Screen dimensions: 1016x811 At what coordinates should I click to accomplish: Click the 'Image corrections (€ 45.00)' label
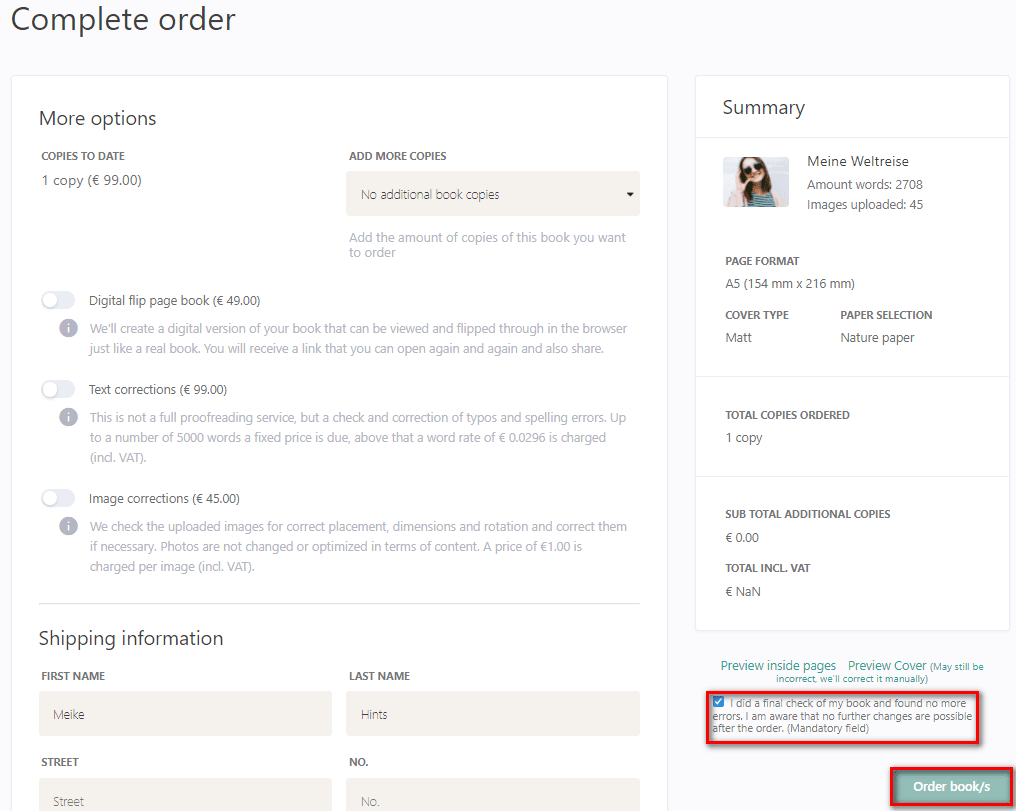point(165,498)
